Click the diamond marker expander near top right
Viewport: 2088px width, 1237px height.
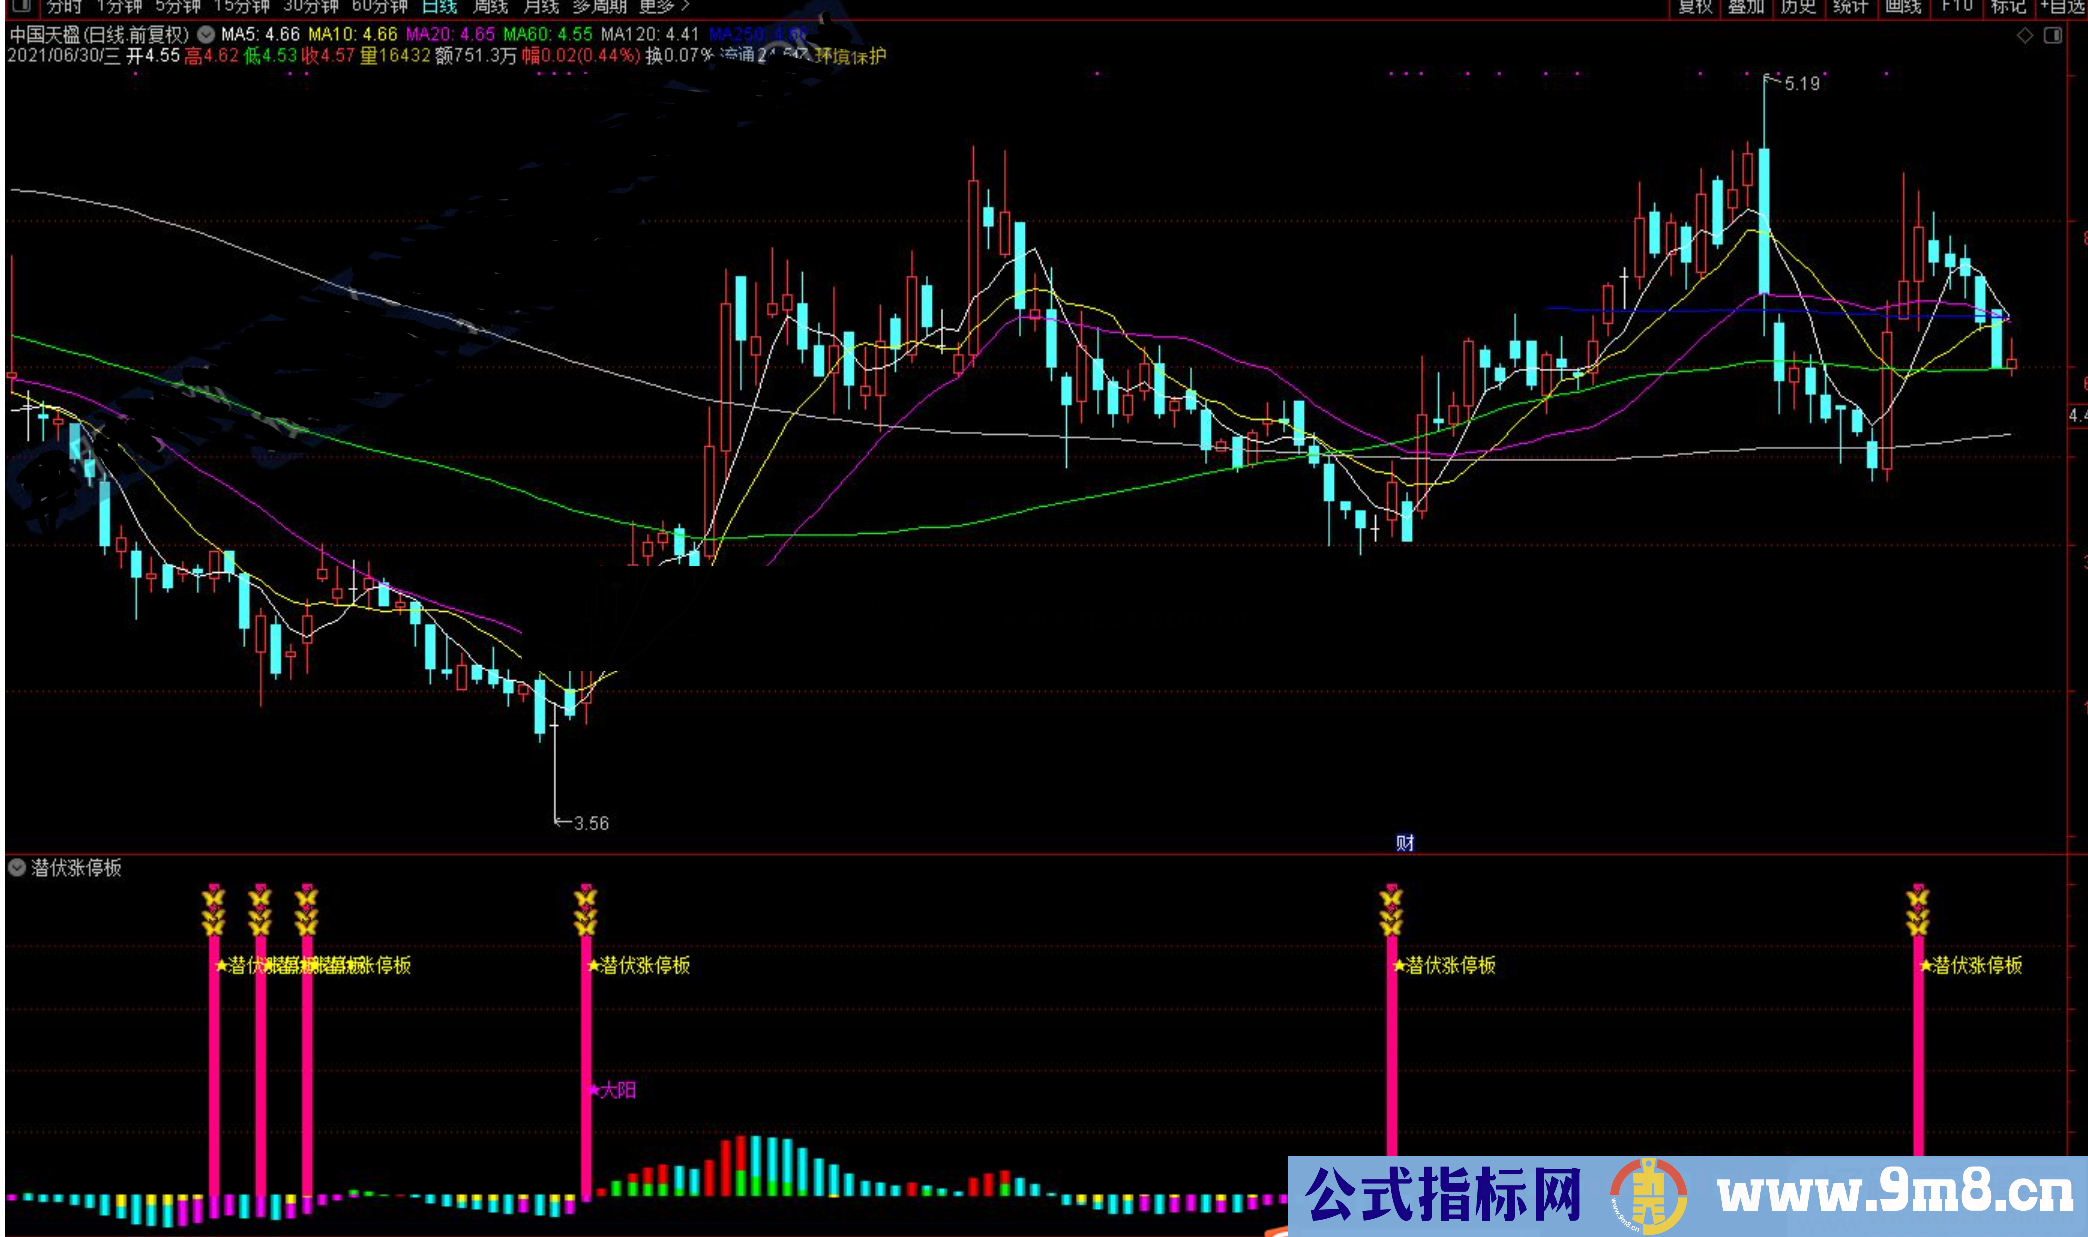[x=2024, y=35]
